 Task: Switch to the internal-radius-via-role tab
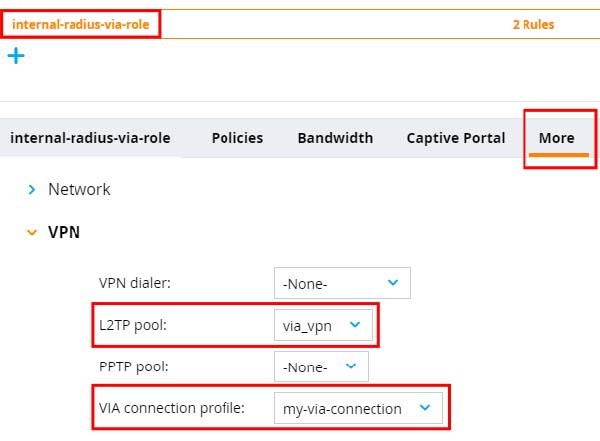(90, 138)
